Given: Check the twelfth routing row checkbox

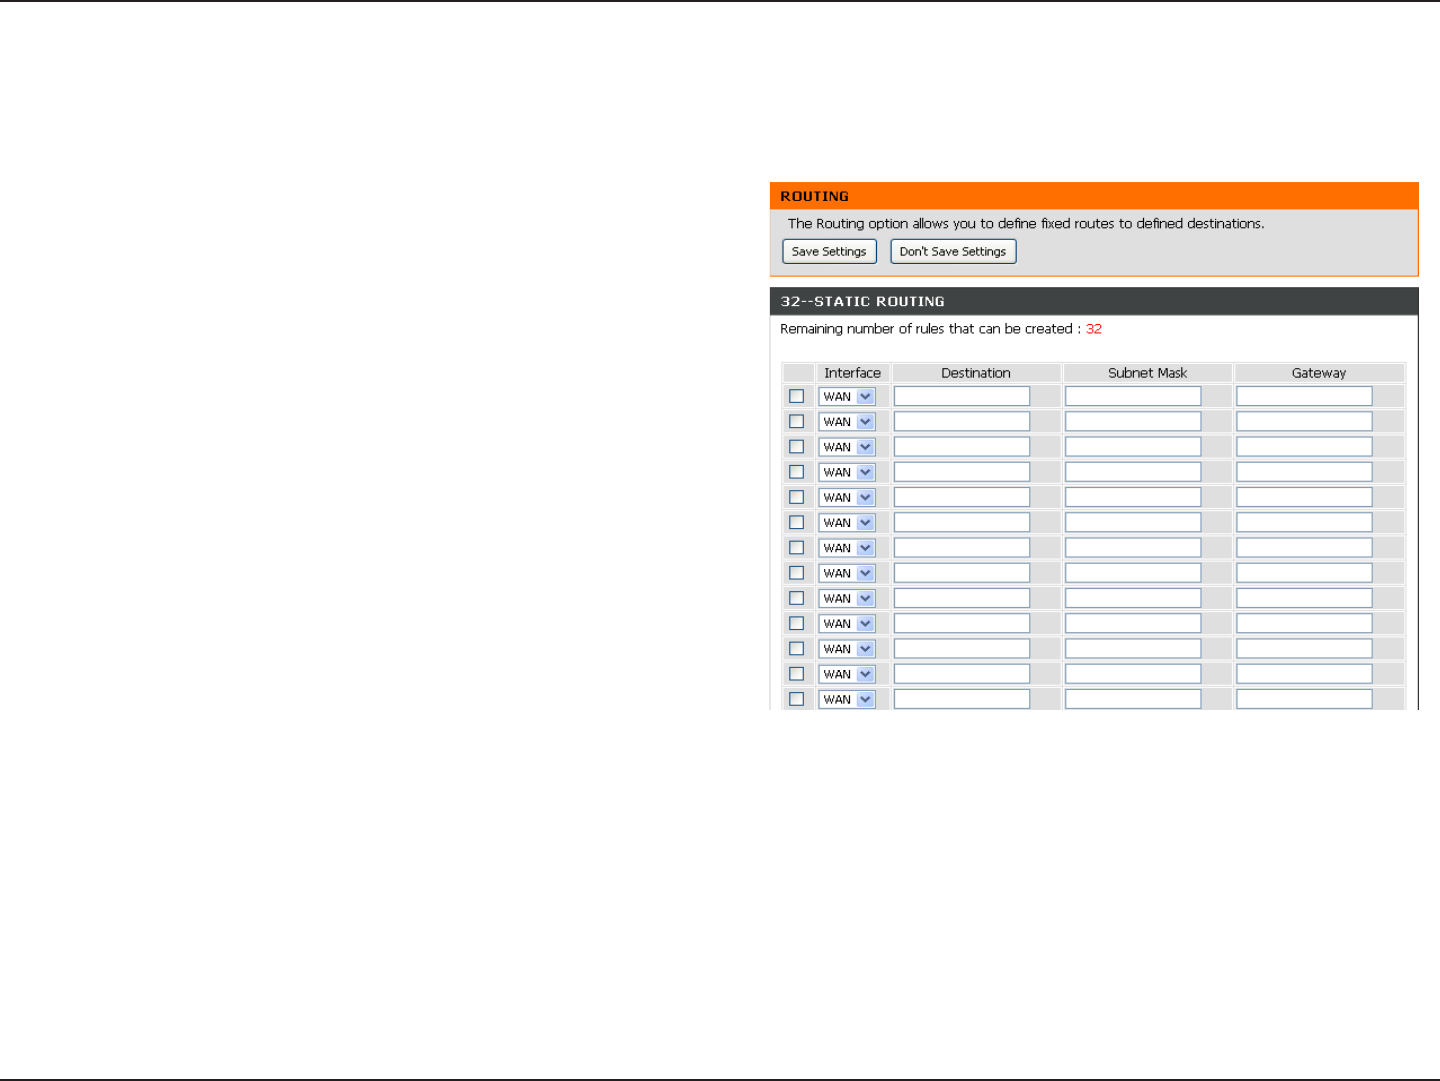Looking at the screenshot, I should [x=796, y=674].
